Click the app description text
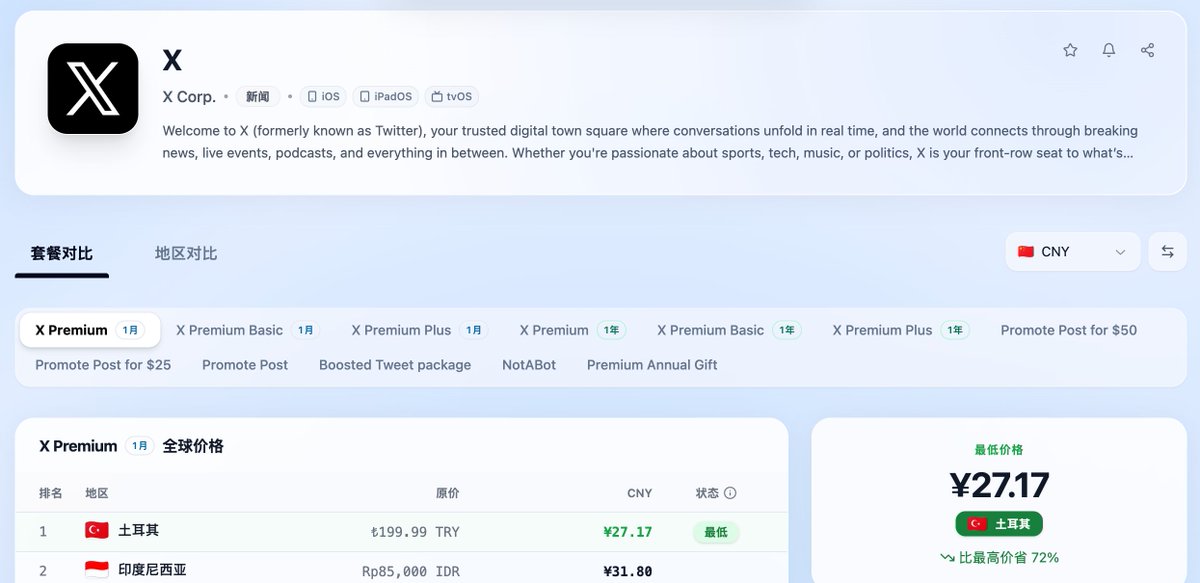Screen dimensions: 1200x583 [650, 142]
